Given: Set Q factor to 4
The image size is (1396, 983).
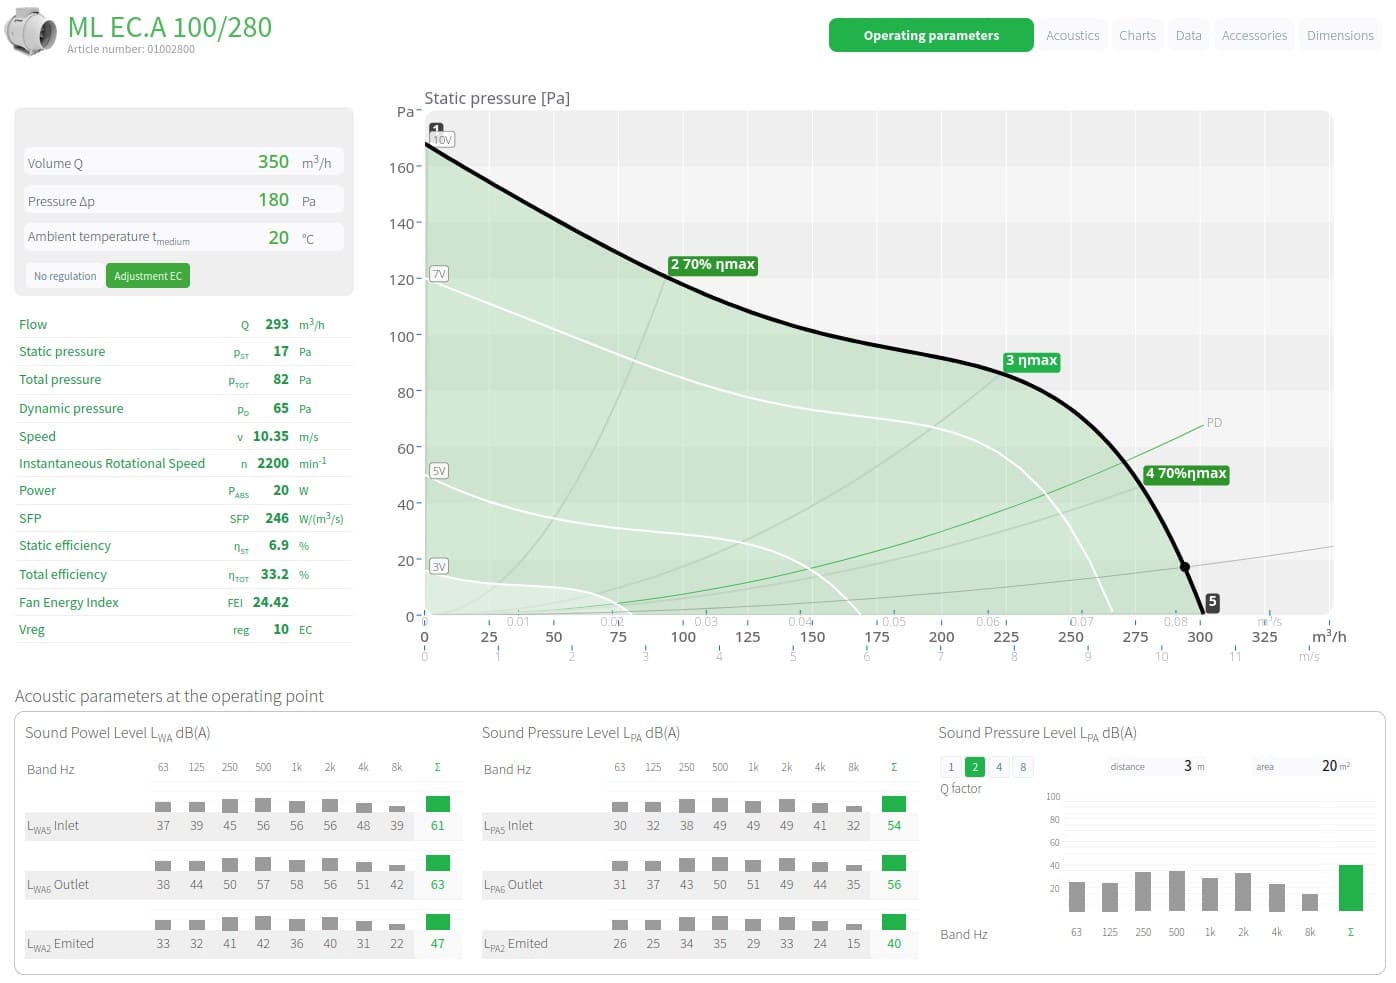Looking at the screenshot, I should click(x=998, y=767).
